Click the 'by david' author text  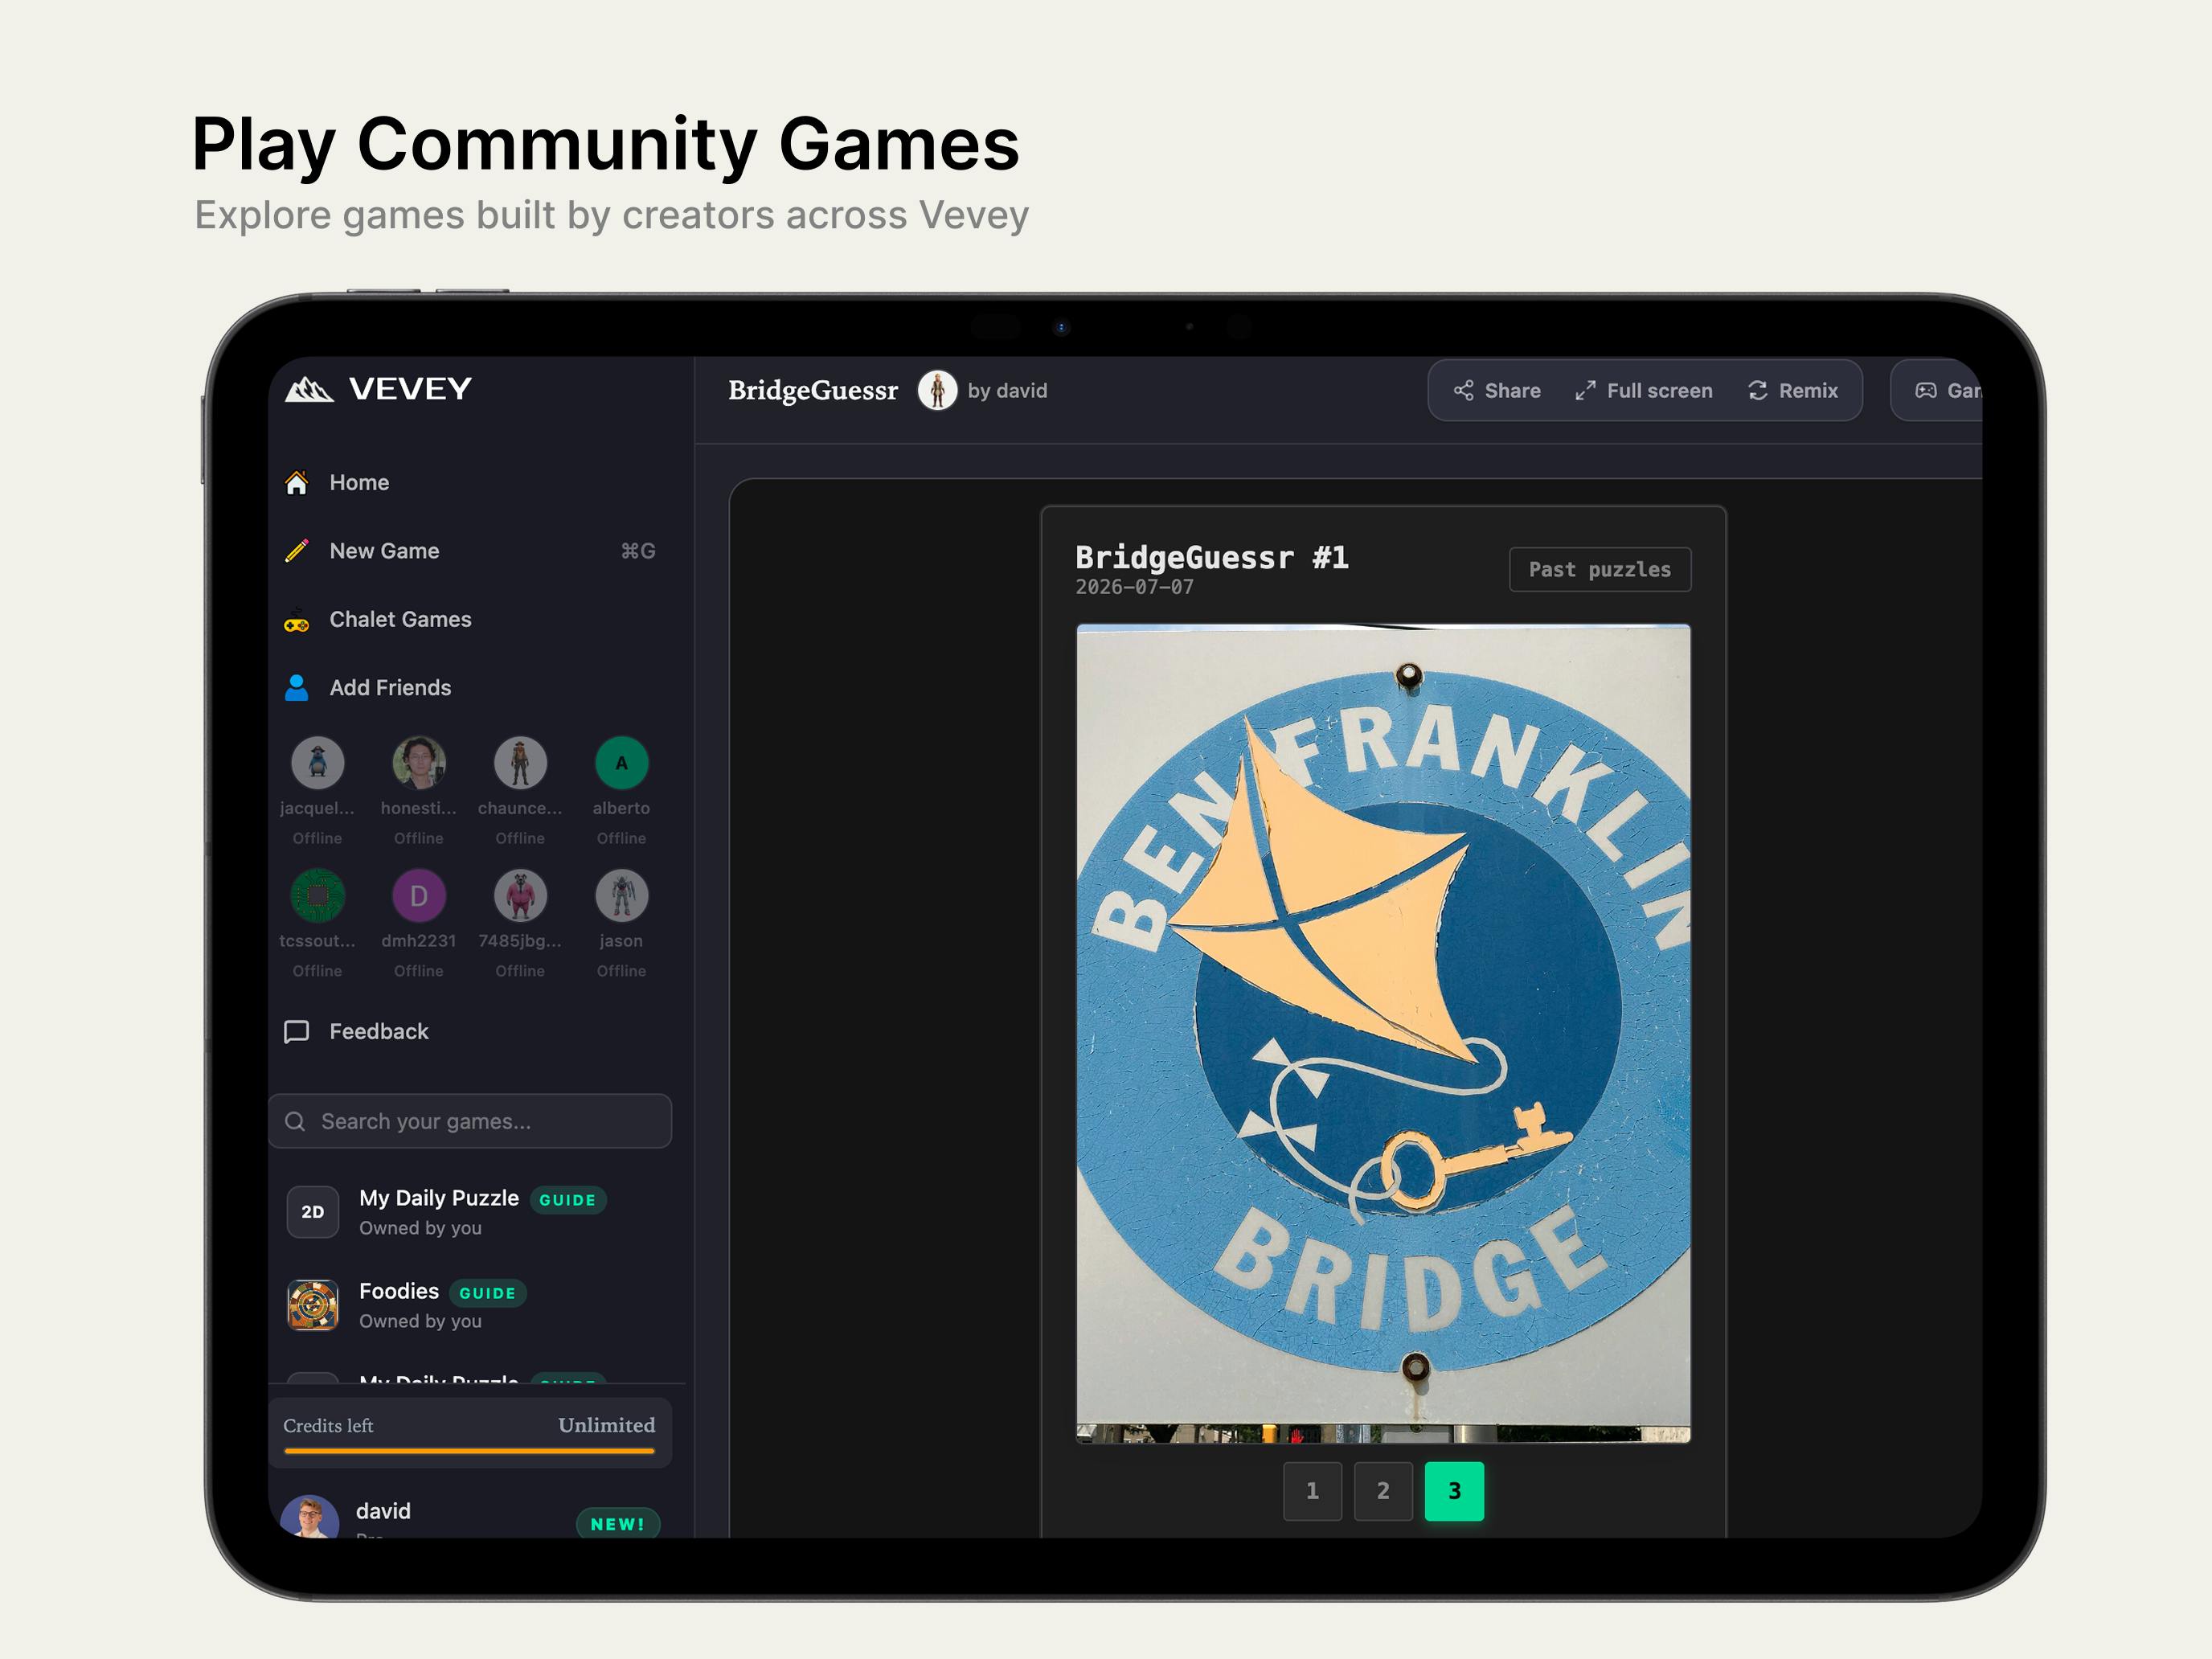pyautogui.click(x=1008, y=391)
